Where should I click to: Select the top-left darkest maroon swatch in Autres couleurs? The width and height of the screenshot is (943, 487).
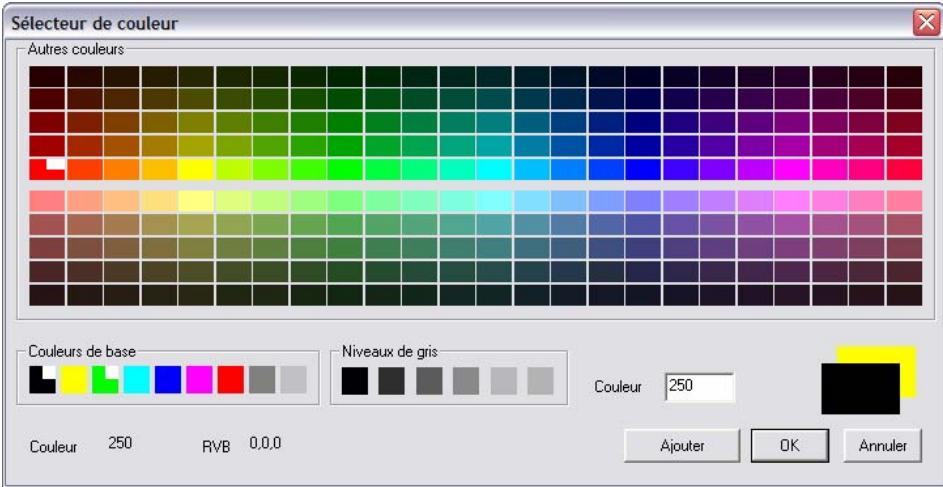(48, 76)
